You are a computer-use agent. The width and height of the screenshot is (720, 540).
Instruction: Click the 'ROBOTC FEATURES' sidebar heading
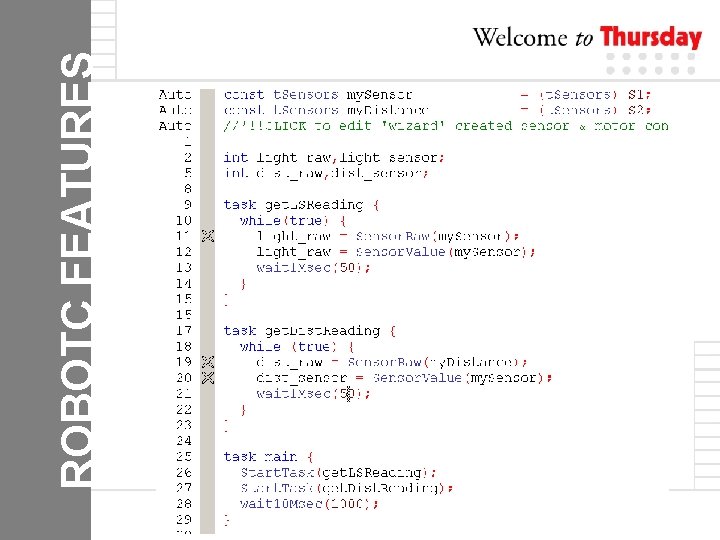pyautogui.click(x=75, y=270)
